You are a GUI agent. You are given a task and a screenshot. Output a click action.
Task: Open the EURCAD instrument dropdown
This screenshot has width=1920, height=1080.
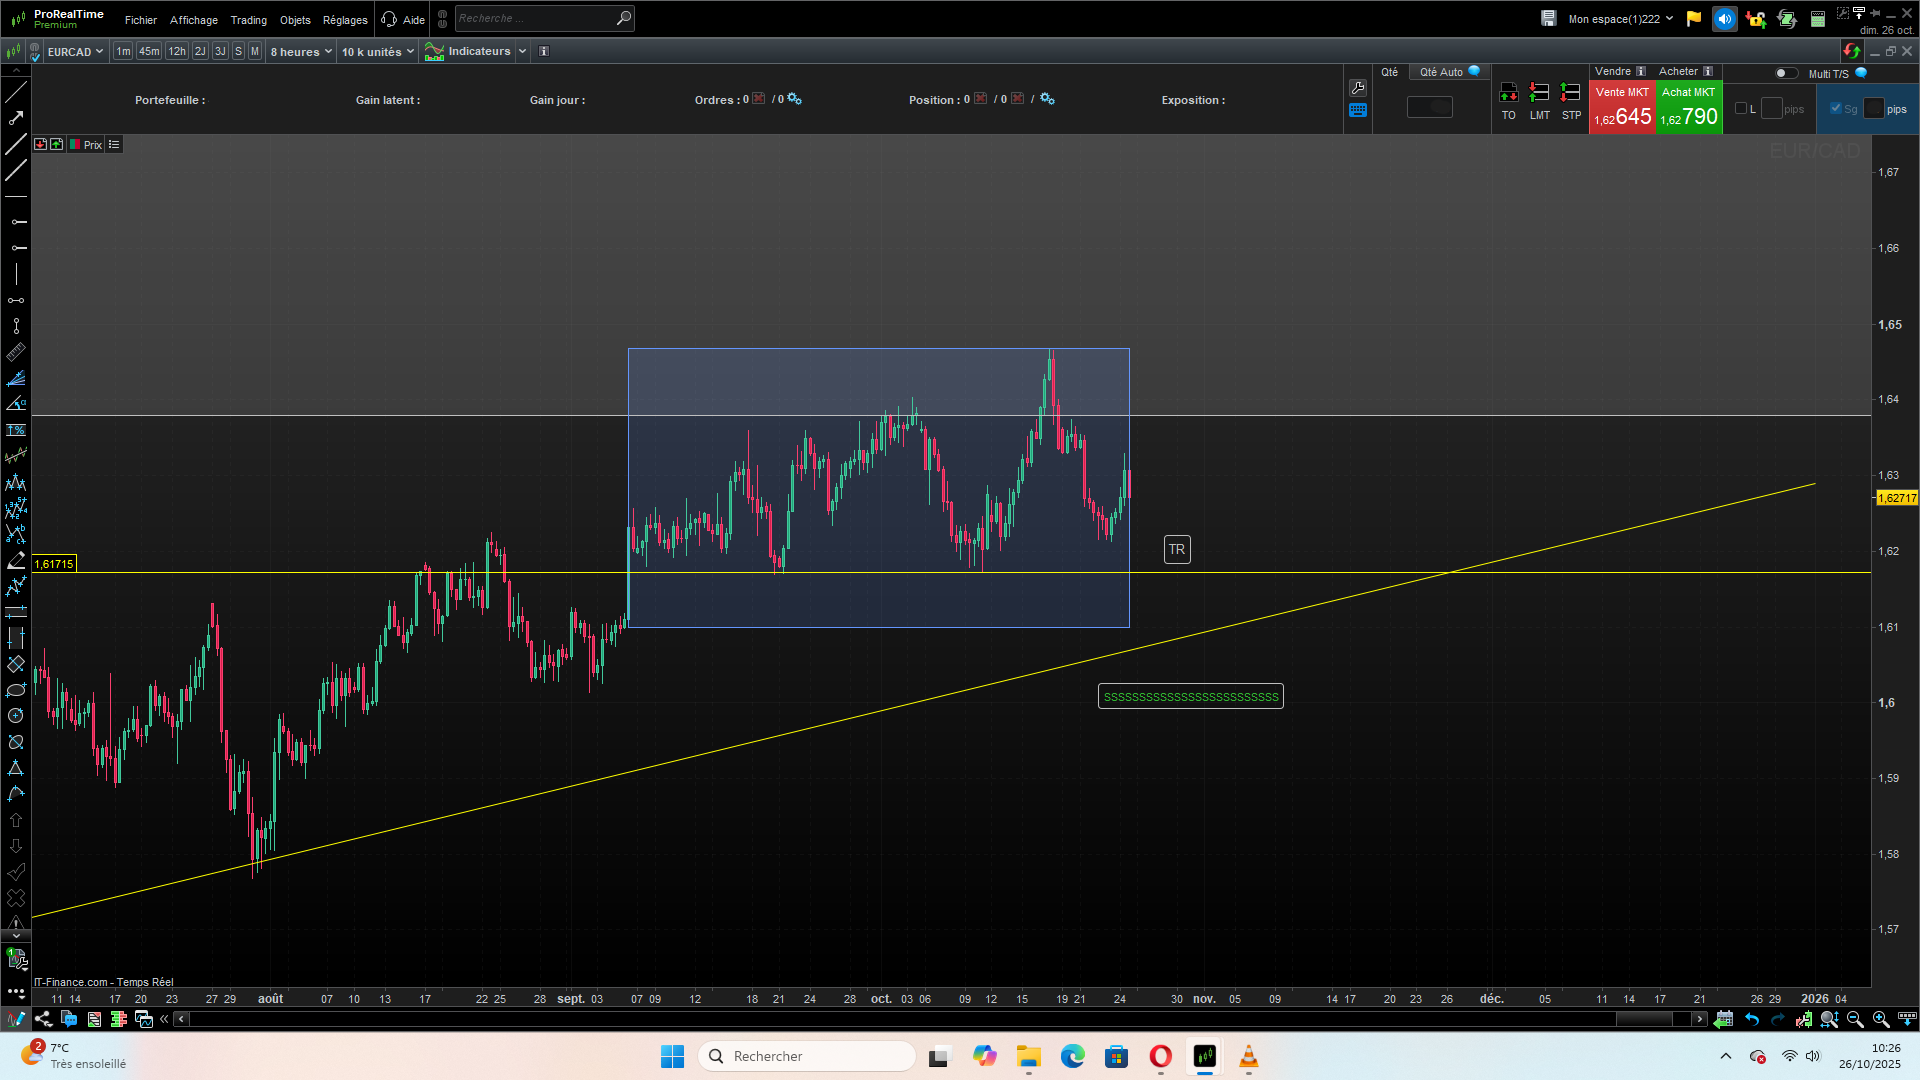click(x=75, y=52)
